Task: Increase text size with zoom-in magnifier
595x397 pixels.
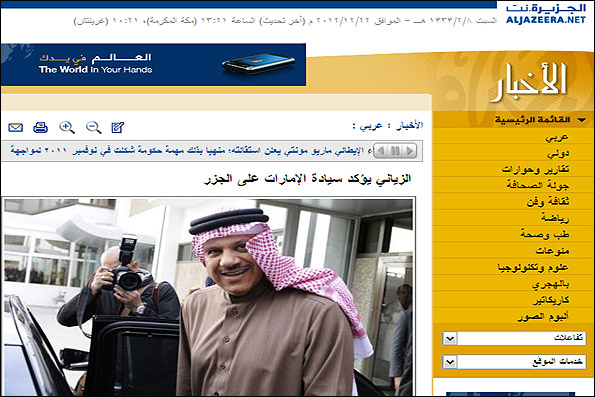Action: pos(67,127)
